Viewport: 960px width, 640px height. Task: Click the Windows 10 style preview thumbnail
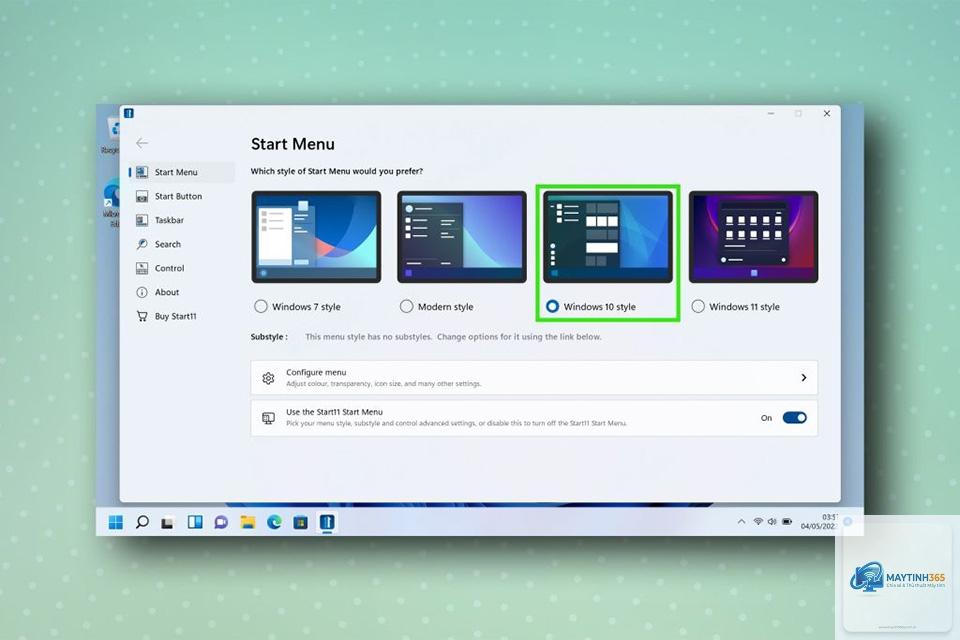607,236
